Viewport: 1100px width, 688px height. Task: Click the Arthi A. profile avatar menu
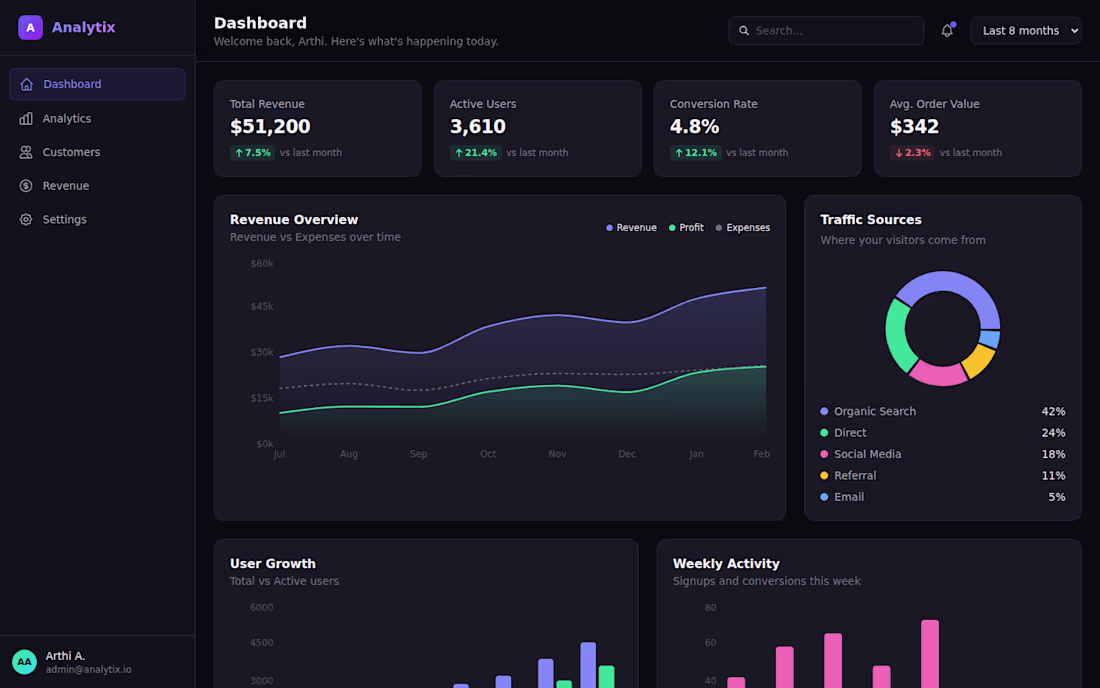tap(23, 661)
